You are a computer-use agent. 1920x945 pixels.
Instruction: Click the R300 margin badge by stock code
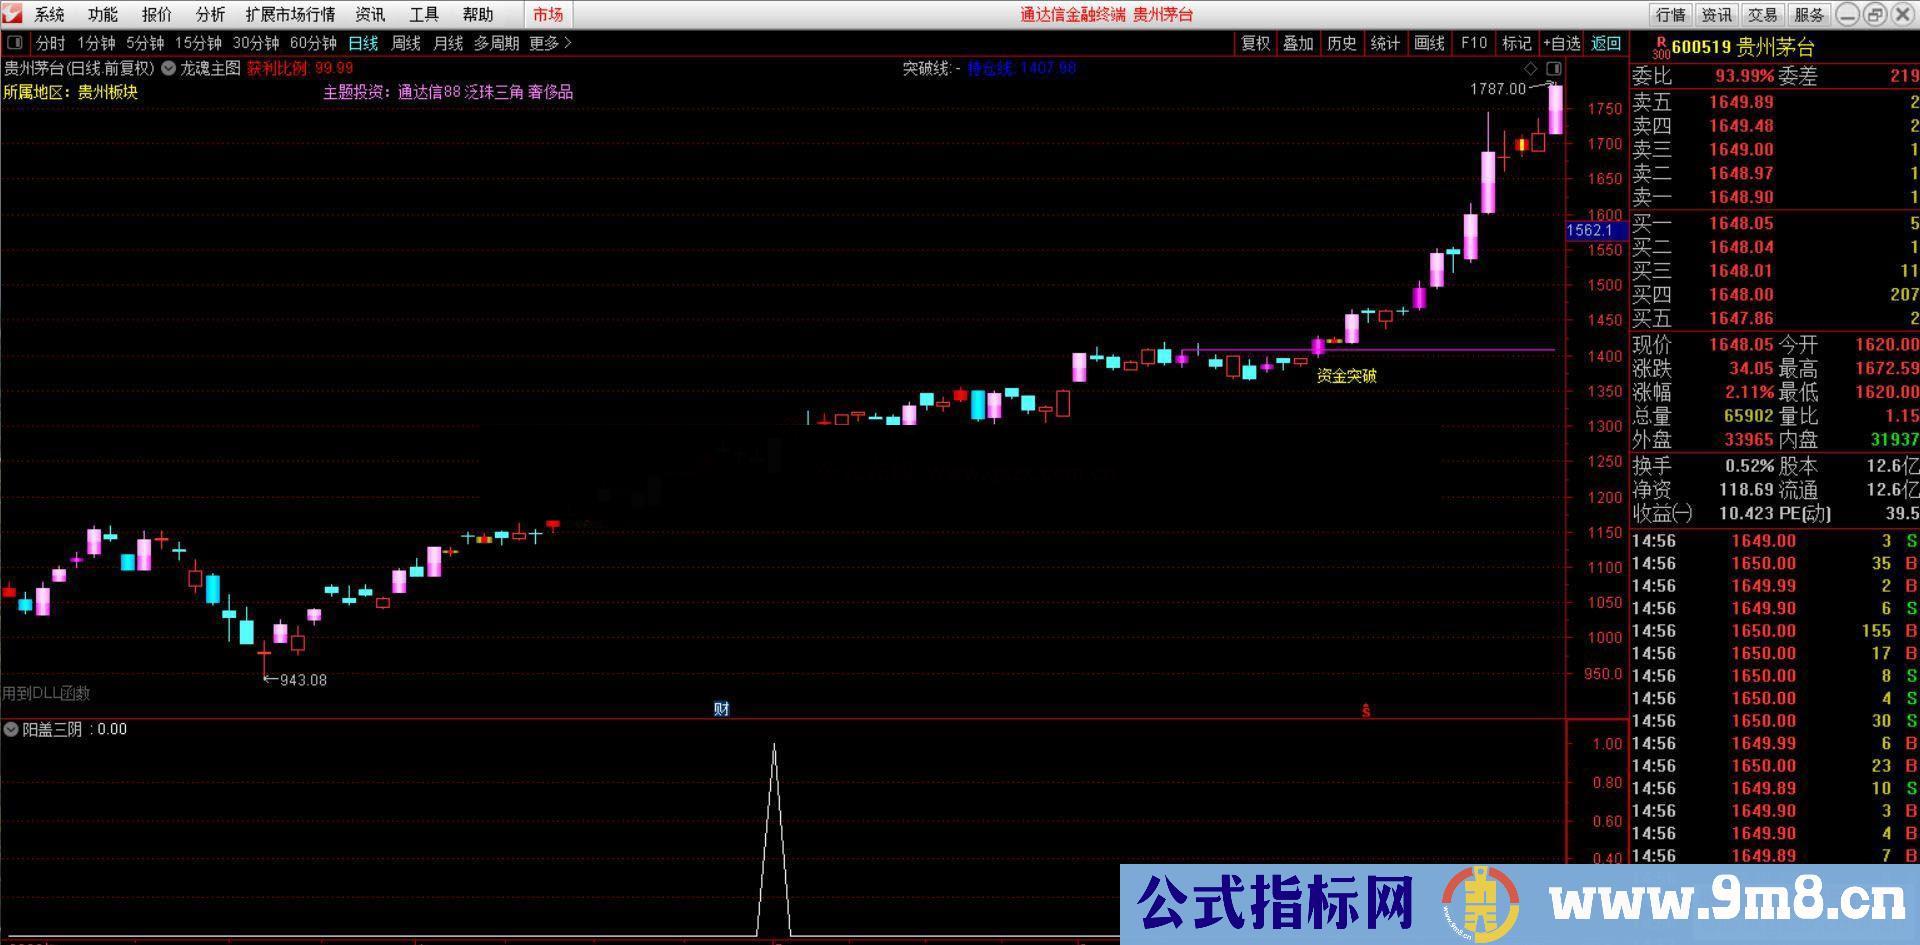click(x=1660, y=48)
